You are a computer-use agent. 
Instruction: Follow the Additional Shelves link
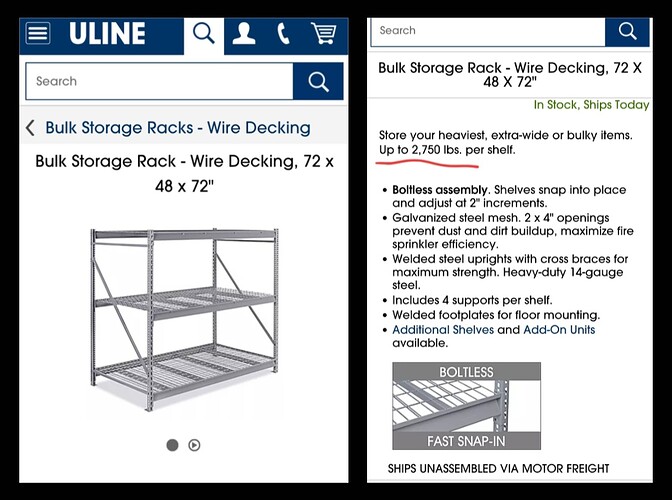point(443,329)
